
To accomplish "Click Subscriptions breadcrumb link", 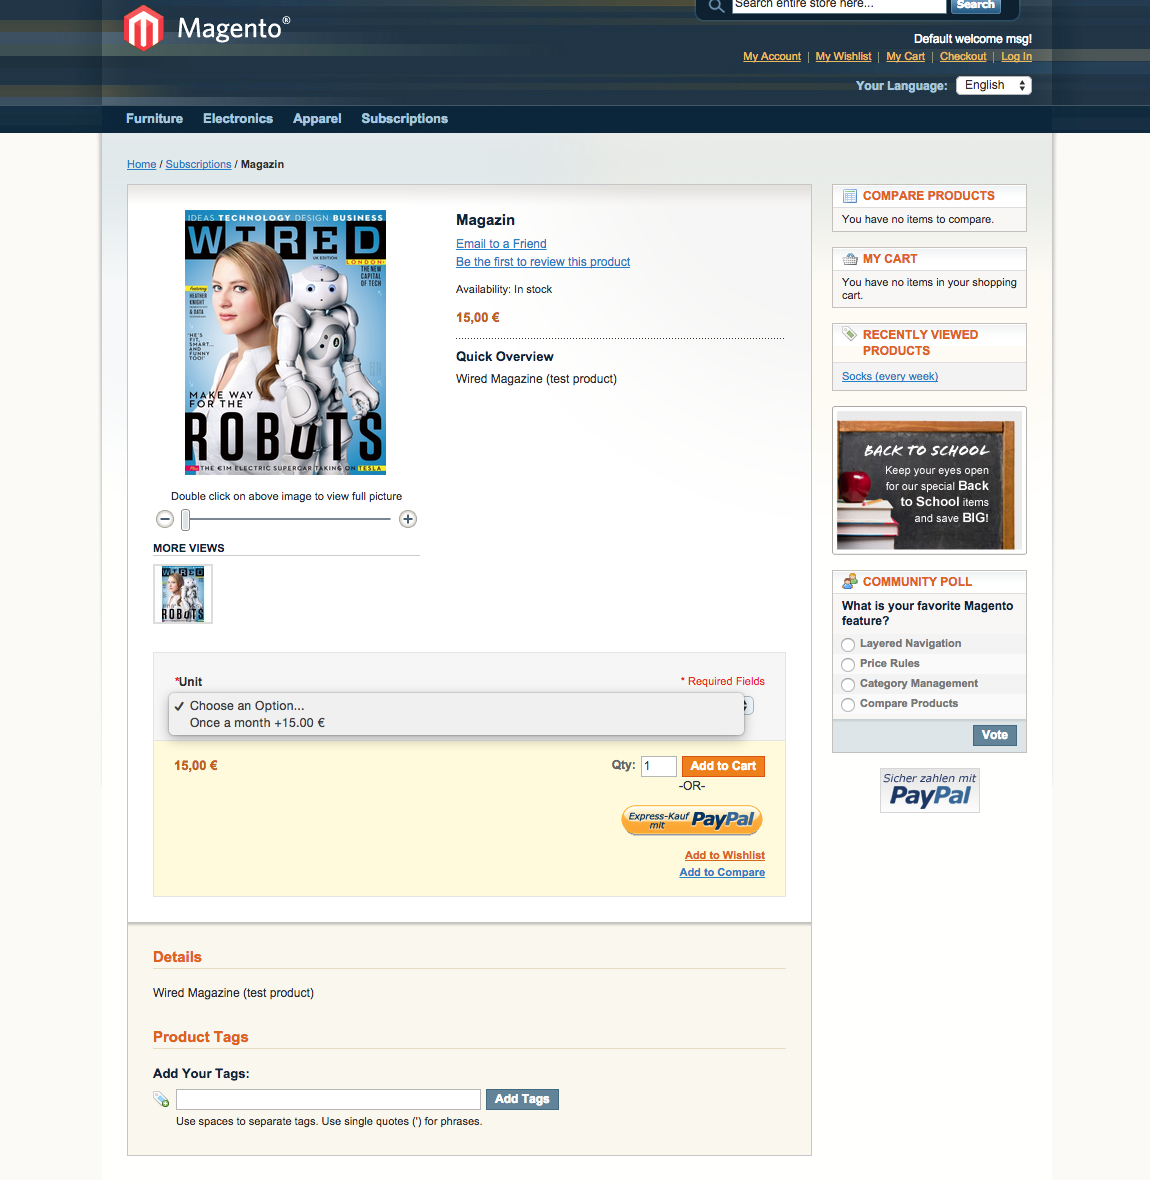I will (198, 164).
